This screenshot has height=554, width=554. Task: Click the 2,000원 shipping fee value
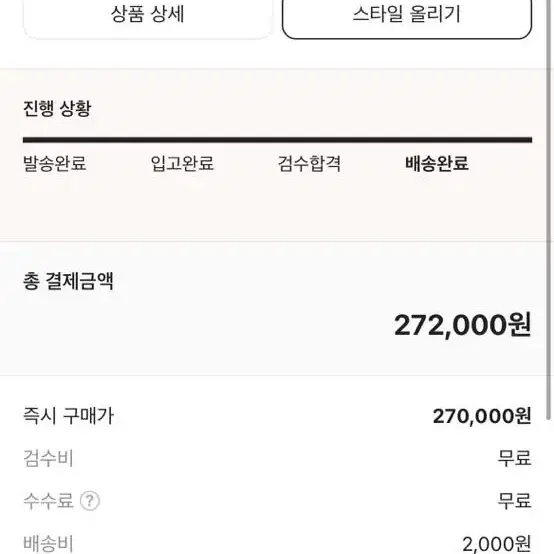pos(497,544)
